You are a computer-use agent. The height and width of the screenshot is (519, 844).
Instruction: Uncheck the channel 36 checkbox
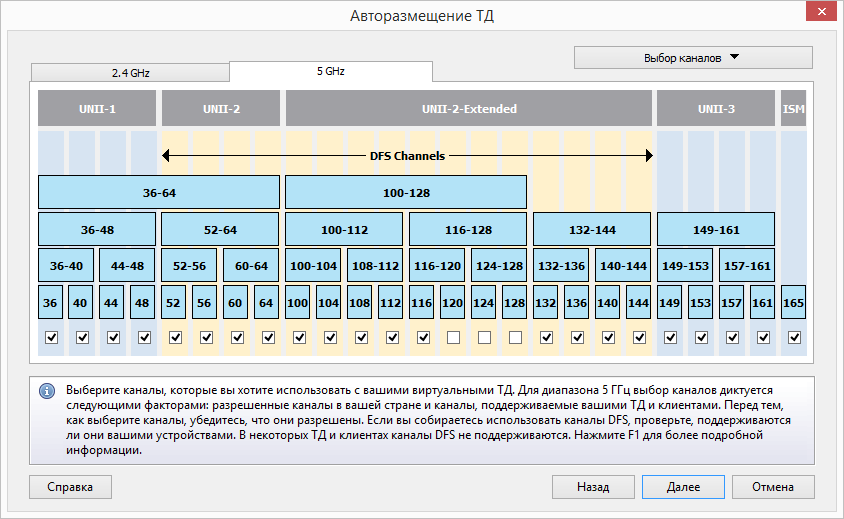(51, 337)
